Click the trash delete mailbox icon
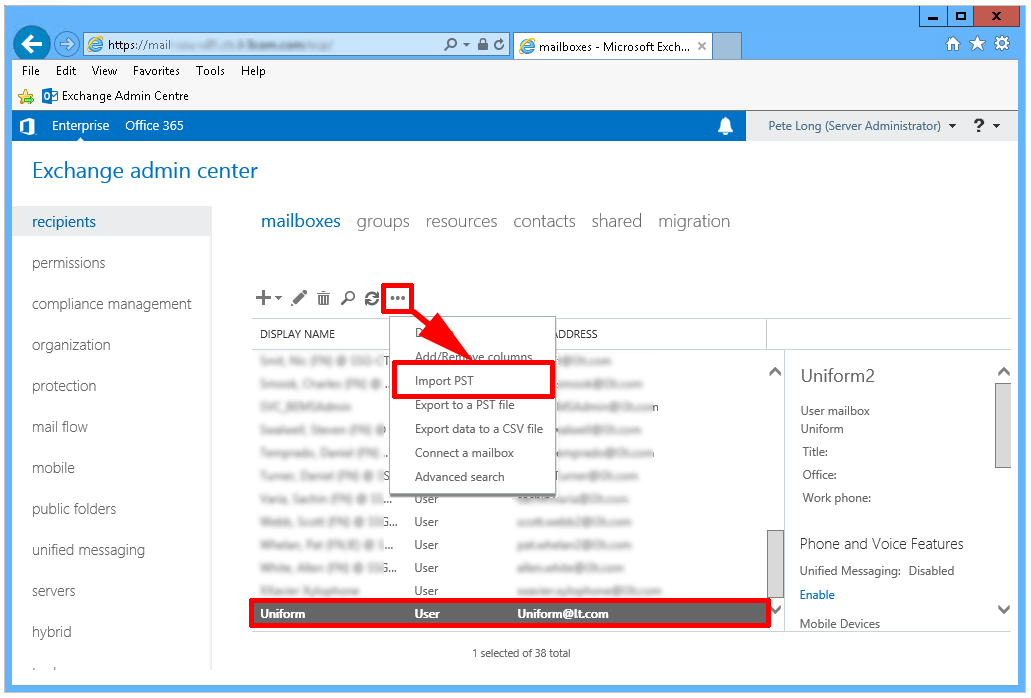1031x698 pixels. coord(323,298)
